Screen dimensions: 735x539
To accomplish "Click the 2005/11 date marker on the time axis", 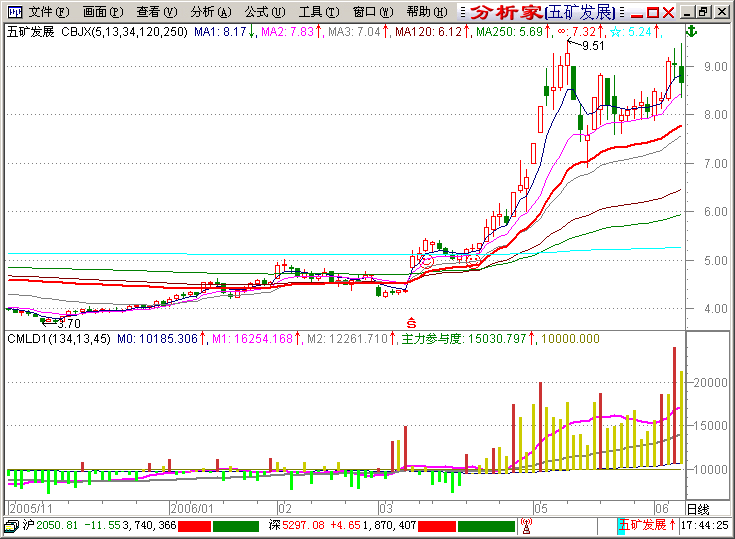I will 31,509.
